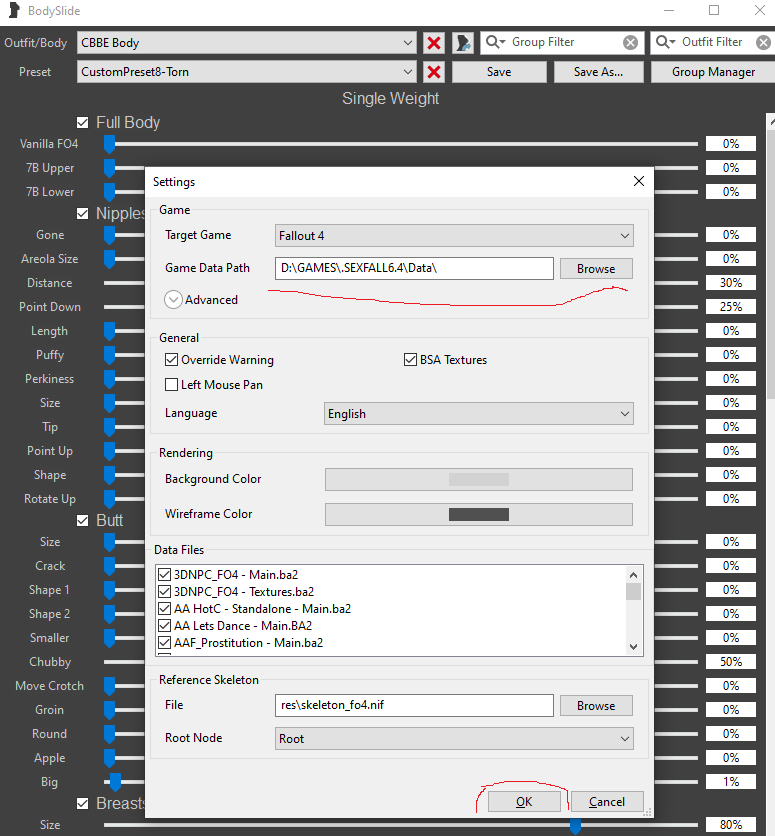The width and height of the screenshot is (775, 836).
Task: Click the Group Filter magnifier icon
Action: 495,43
